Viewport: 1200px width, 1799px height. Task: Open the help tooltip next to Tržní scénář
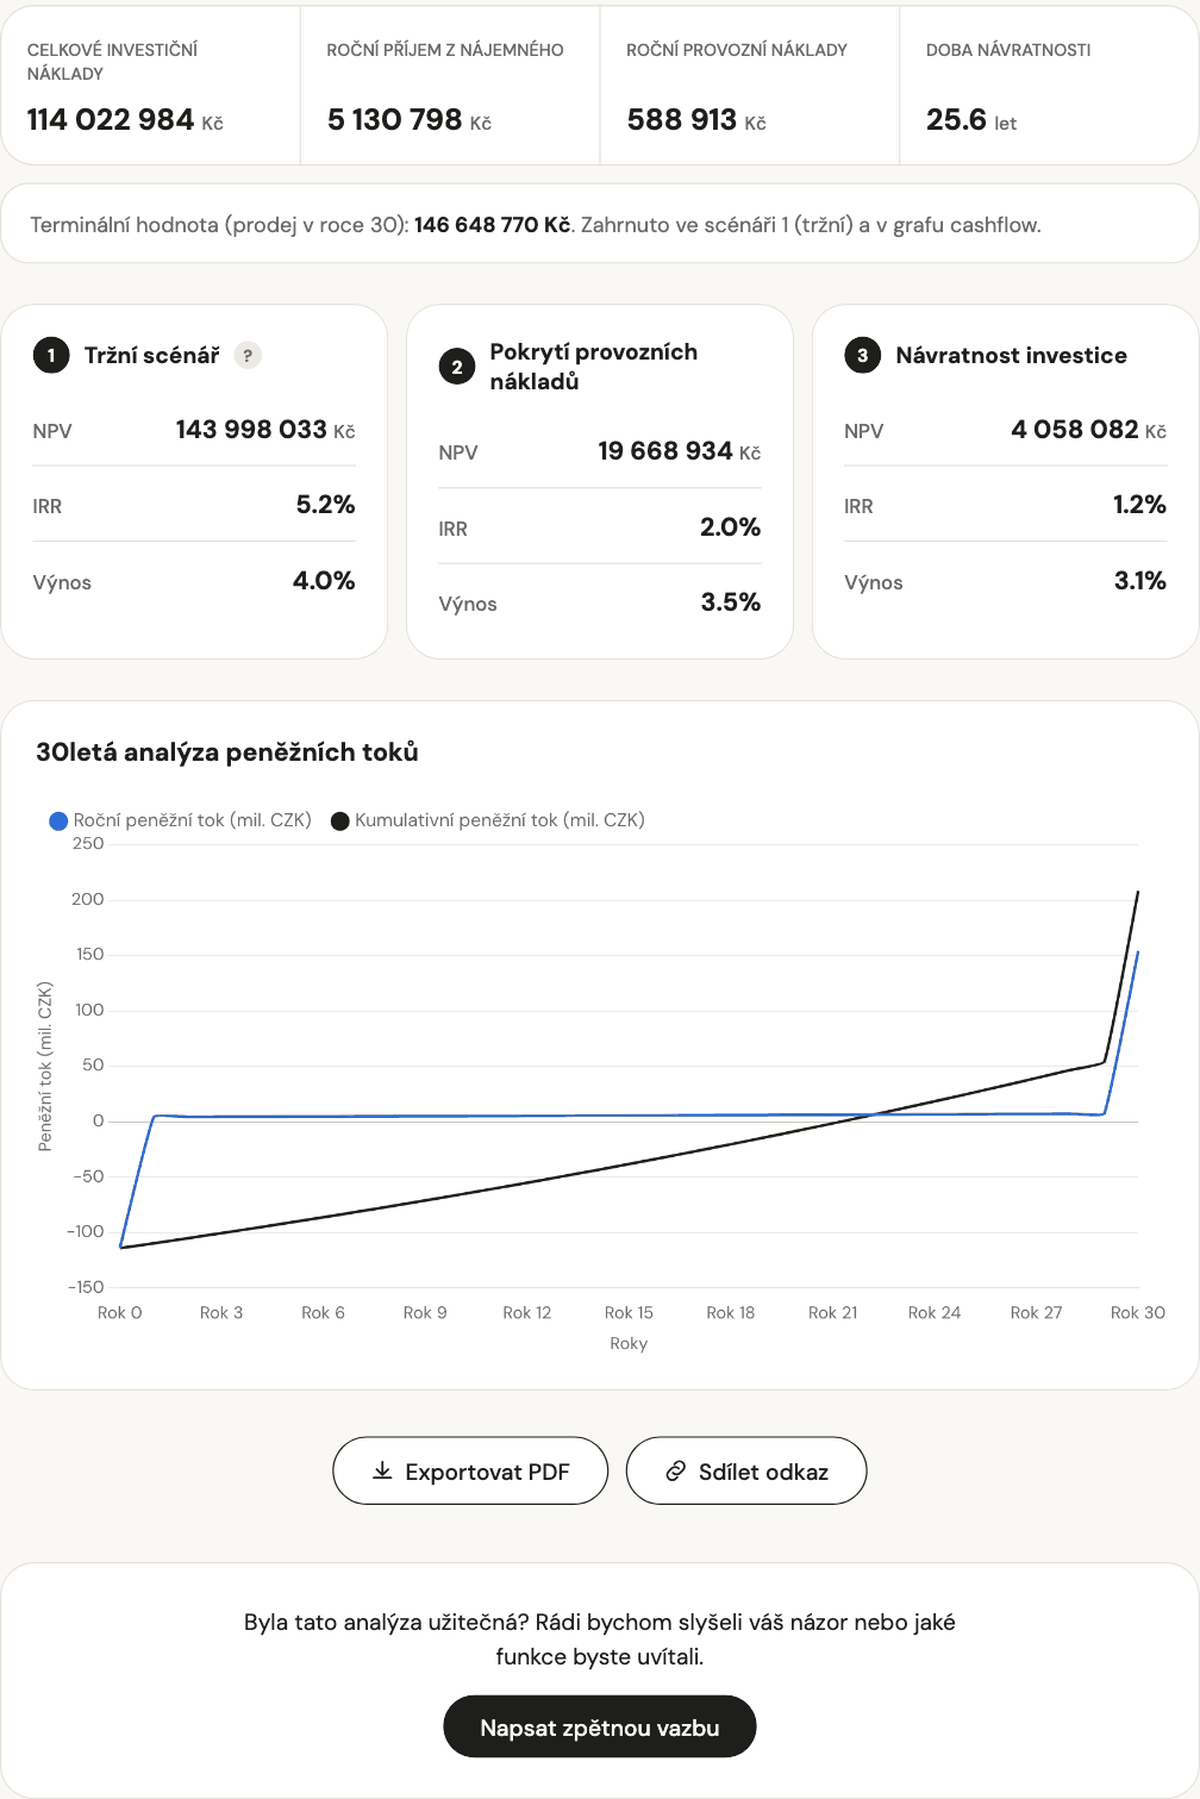(x=248, y=355)
